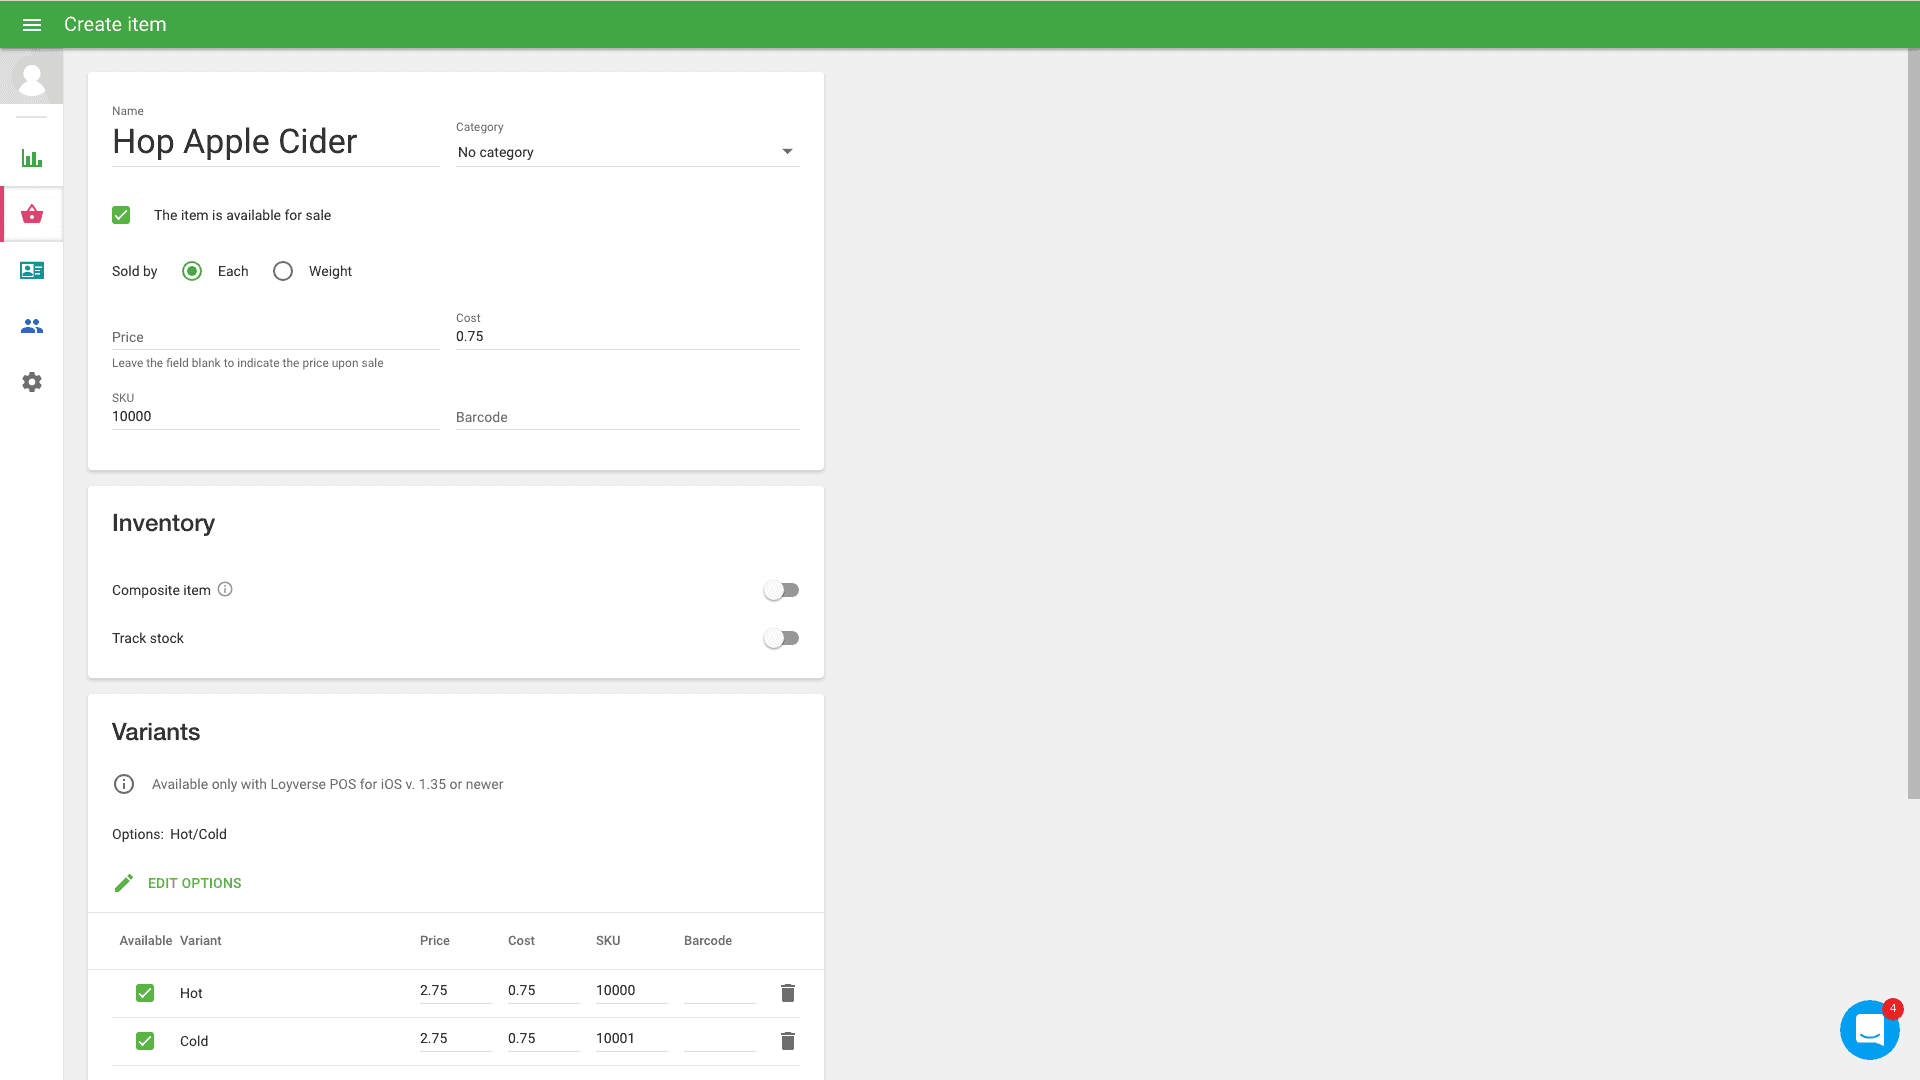
Task: Select Sold by Weight radio button
Action: [283, 271]
